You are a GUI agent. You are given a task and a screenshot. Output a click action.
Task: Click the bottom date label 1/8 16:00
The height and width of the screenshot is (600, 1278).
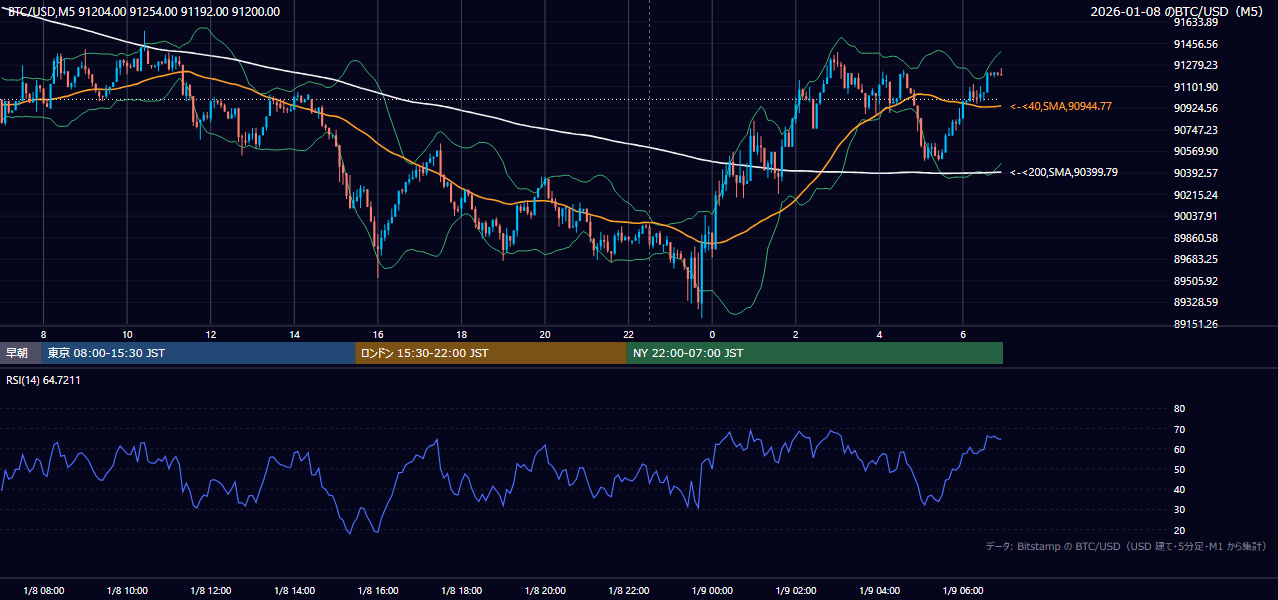[378, 591]
